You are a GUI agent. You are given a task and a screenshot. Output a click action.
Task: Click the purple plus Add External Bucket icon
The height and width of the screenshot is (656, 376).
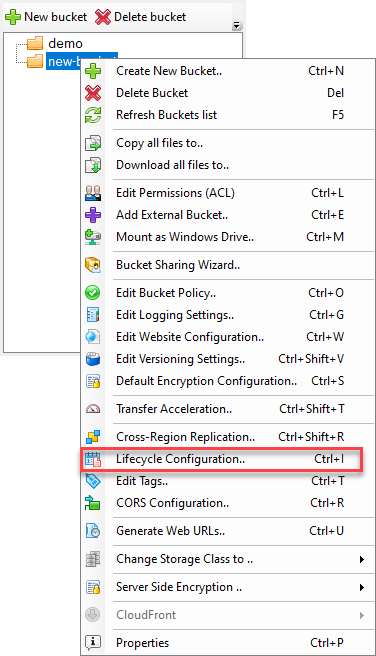93,215
